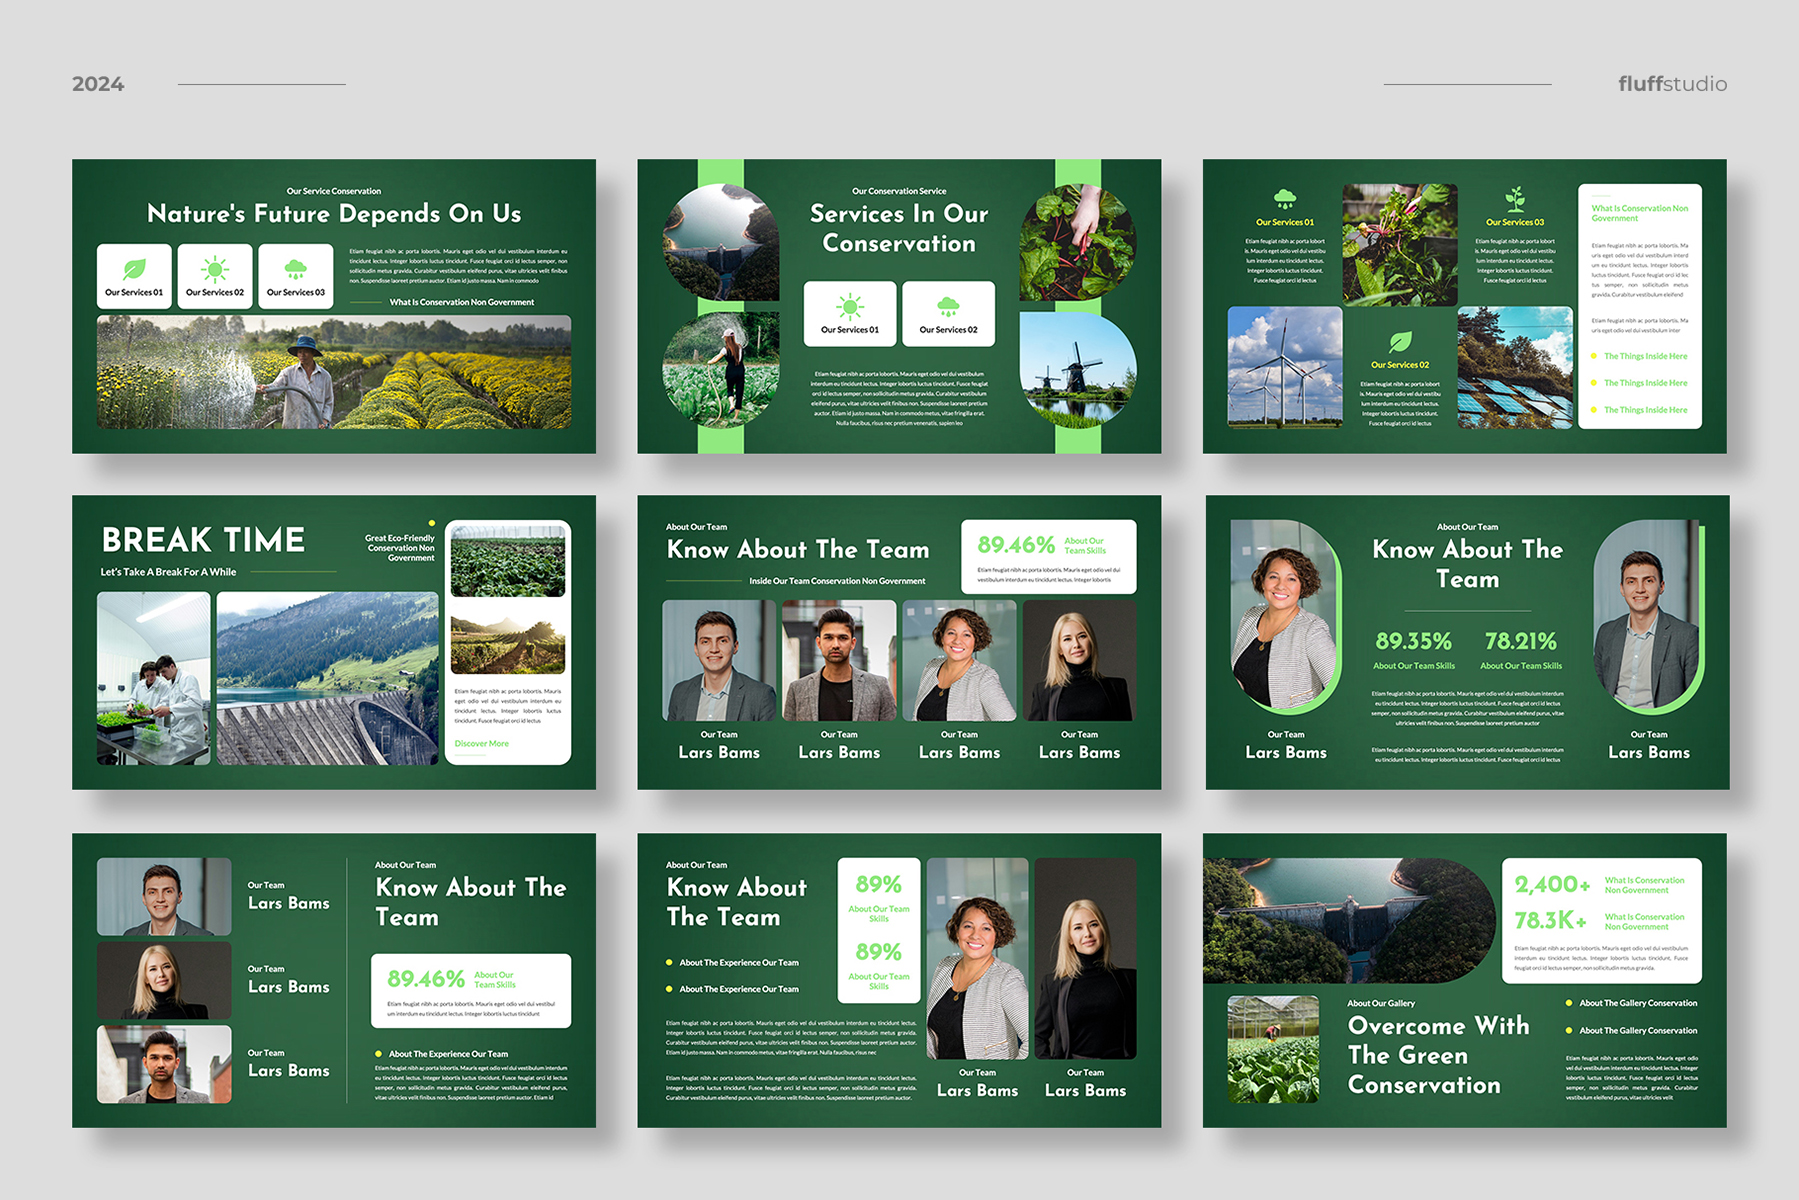1799x1200 pixels.
Task: Click the leaf icon between the garden and solar photos
Action: pos(1400,342)
